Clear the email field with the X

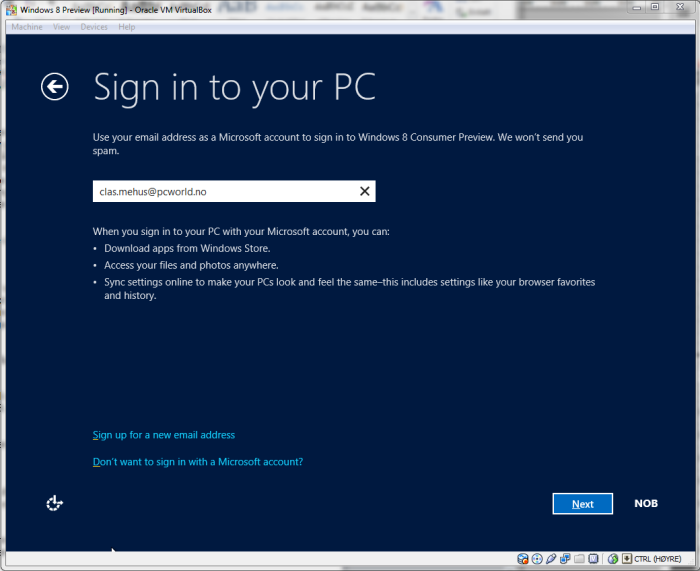[x=365, y=191]
